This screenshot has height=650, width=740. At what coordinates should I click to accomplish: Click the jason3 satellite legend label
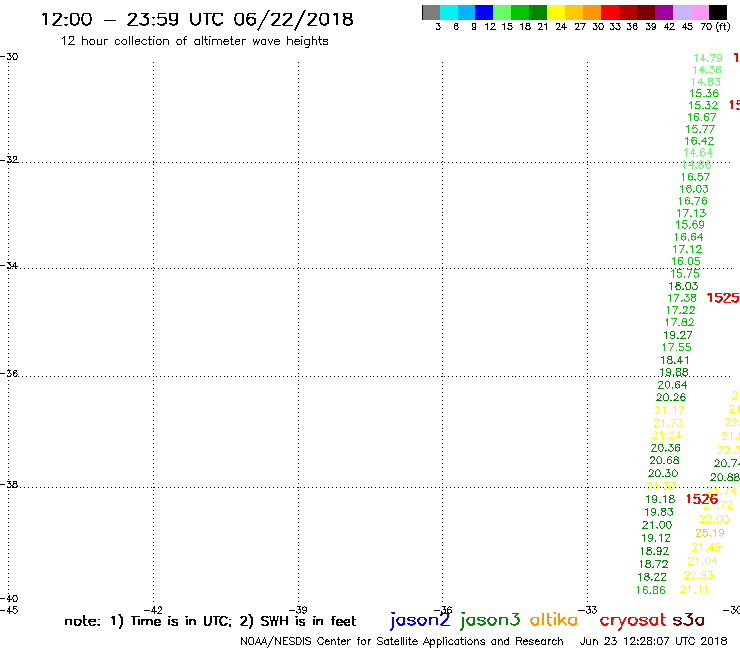point(490,620)
